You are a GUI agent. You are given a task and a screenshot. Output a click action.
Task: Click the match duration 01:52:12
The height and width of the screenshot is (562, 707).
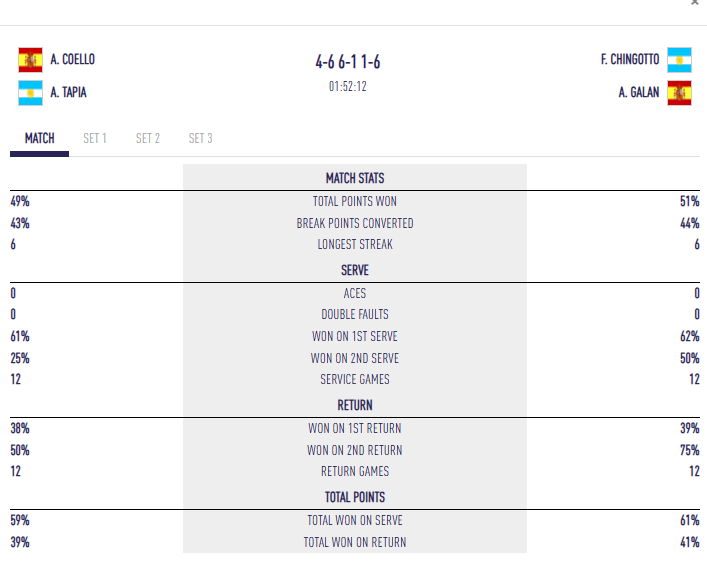[348, 86]
